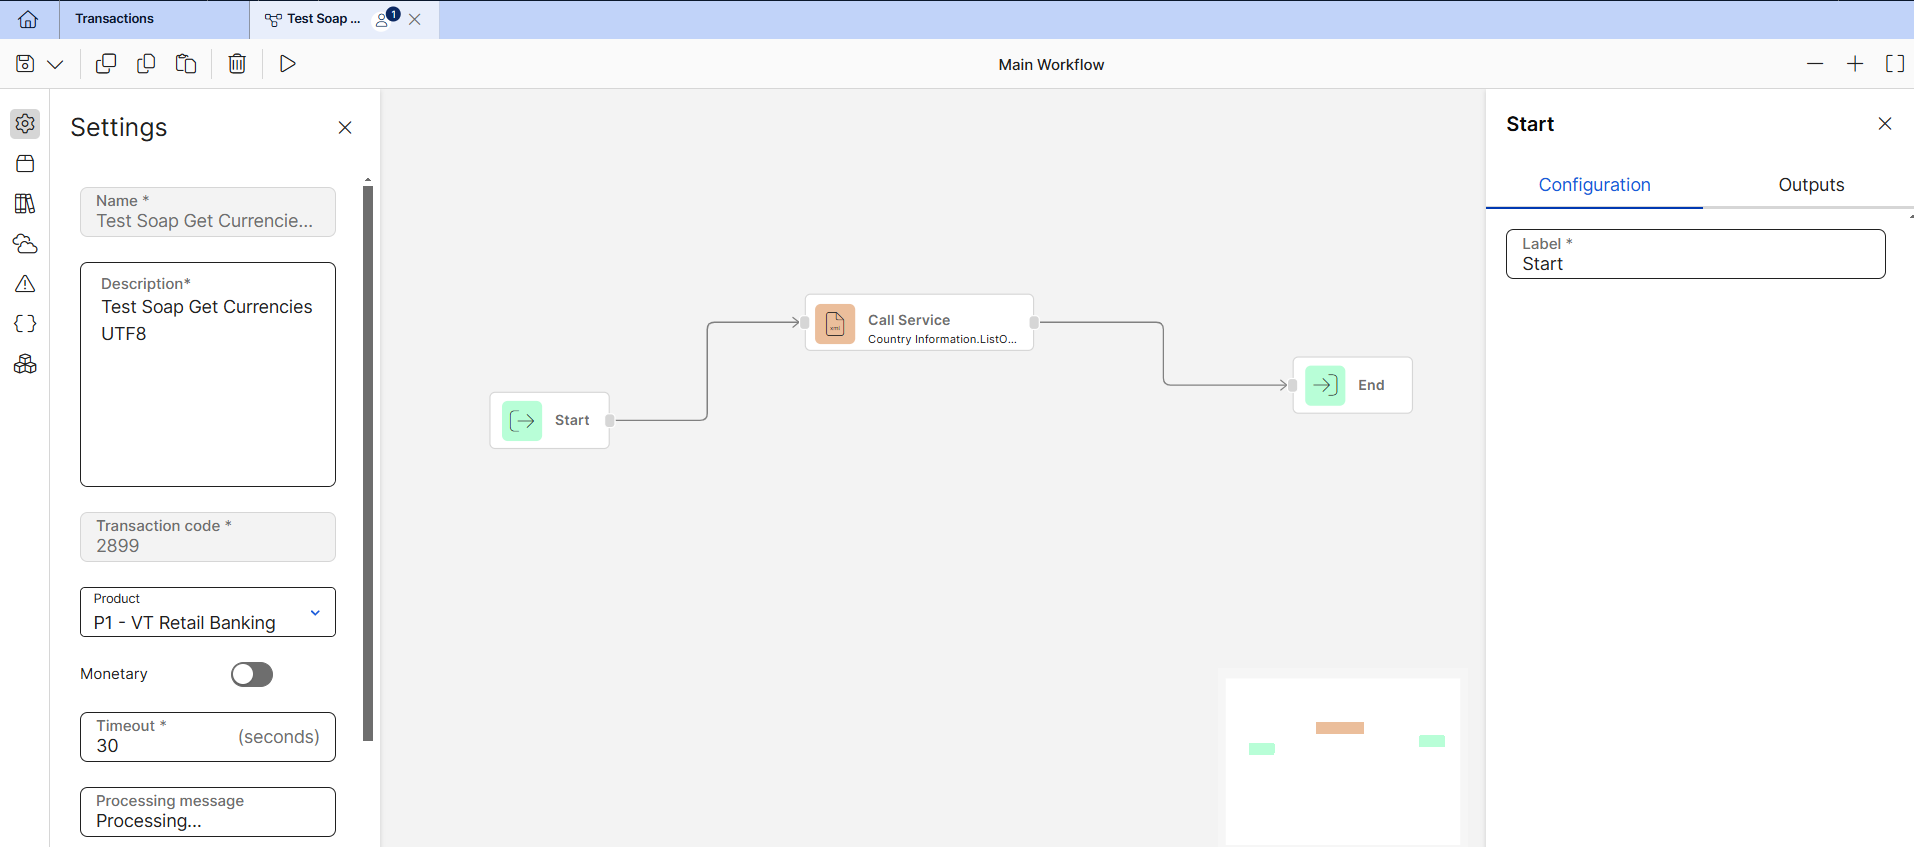Select the Call Service node

pos(919,323)
